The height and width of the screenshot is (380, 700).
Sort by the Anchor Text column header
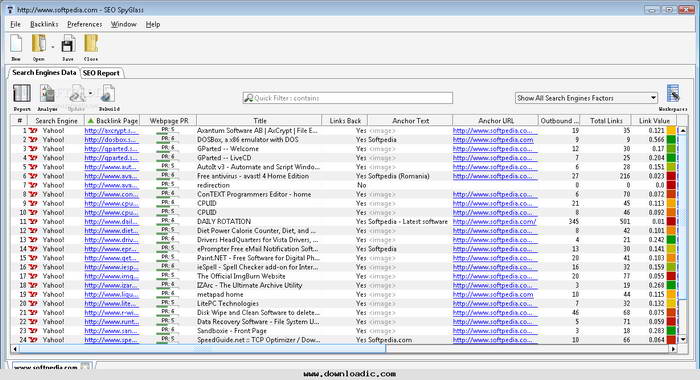coord(410,121)
